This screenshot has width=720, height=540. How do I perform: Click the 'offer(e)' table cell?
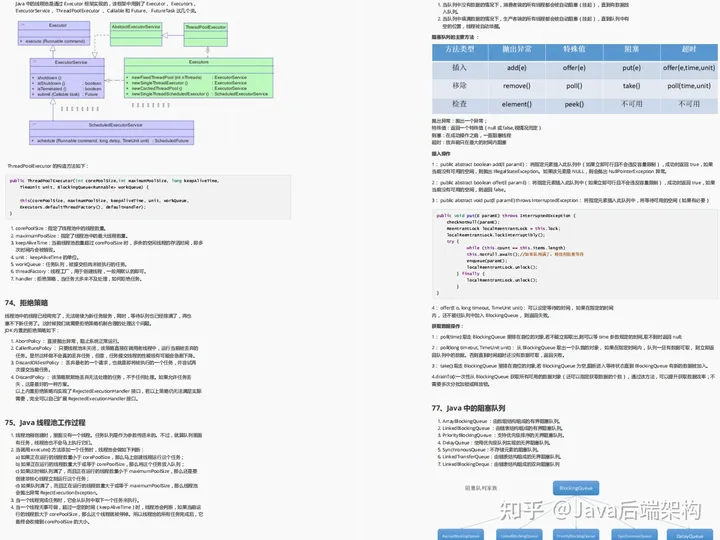click(574, 68)
